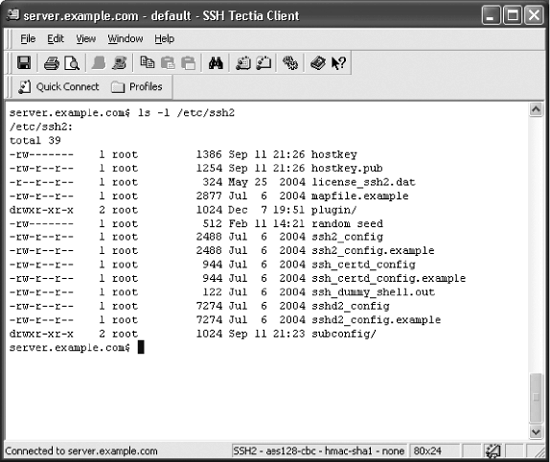
Task: Click the scroll down arrow
Action: 536,432
